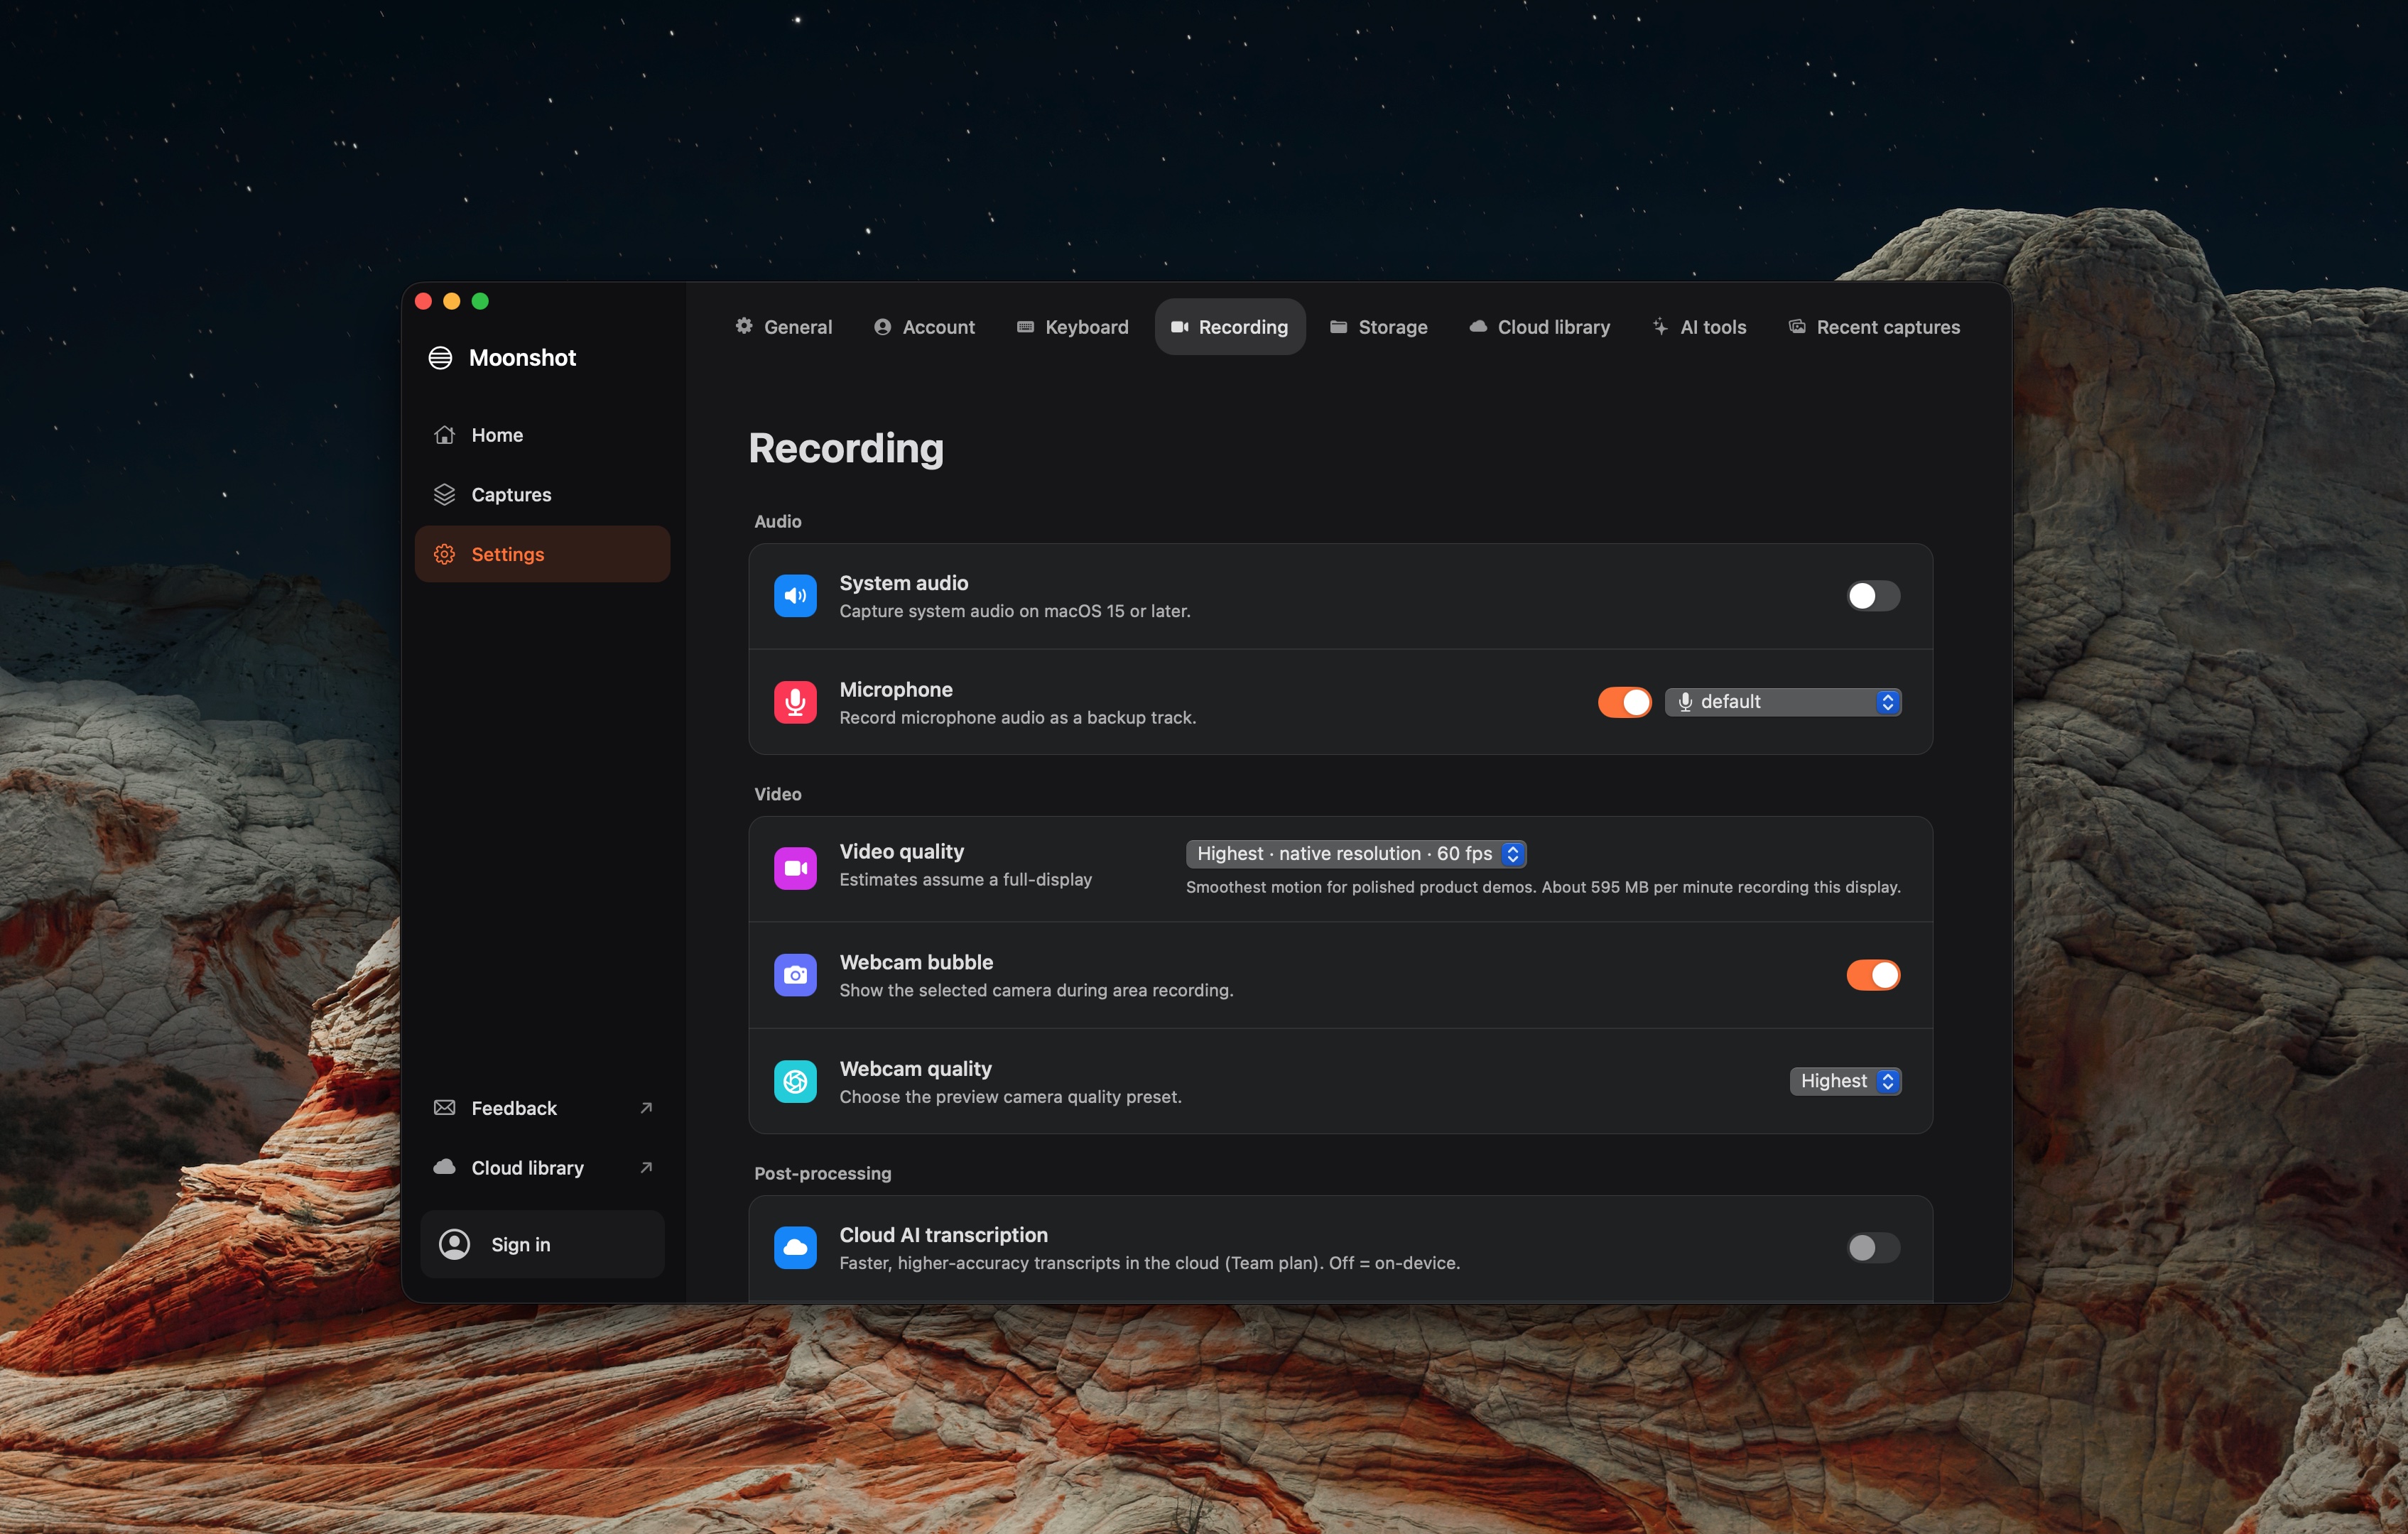Switch to the Account tab
This screenshot has height=1534, width=2408.
click(924, 327)
